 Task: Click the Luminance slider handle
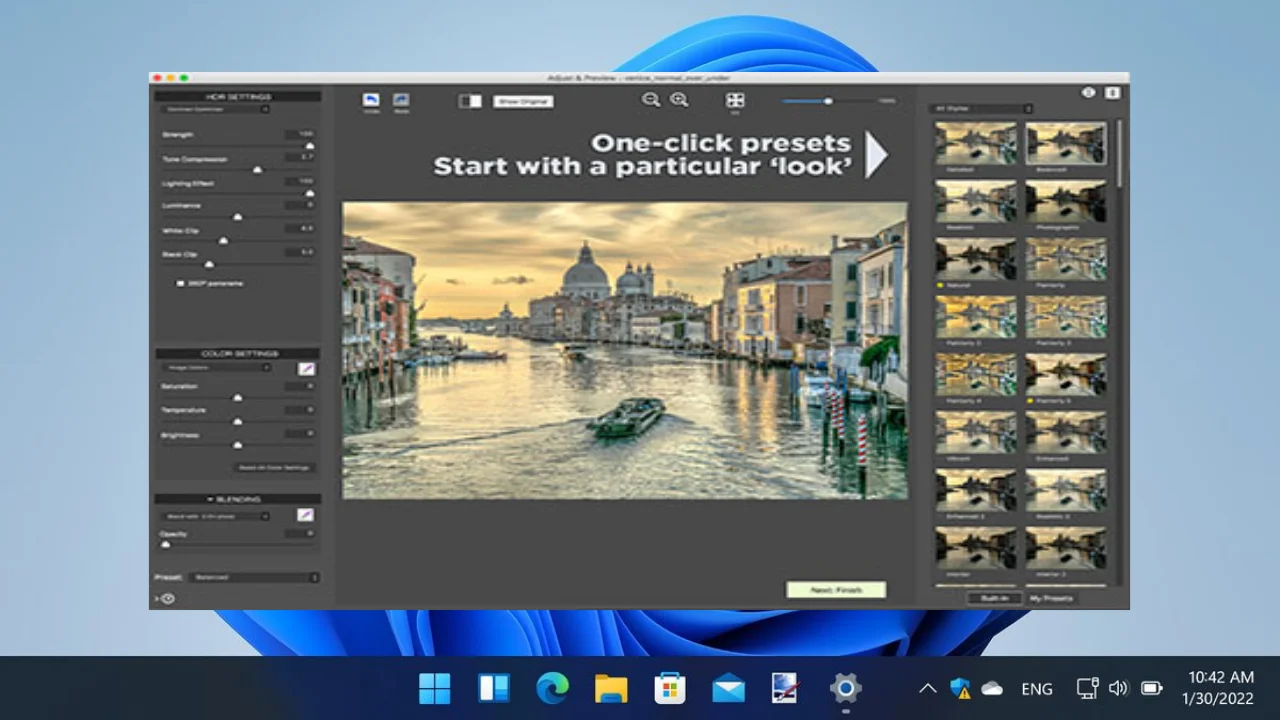click(x=237, y=216)
